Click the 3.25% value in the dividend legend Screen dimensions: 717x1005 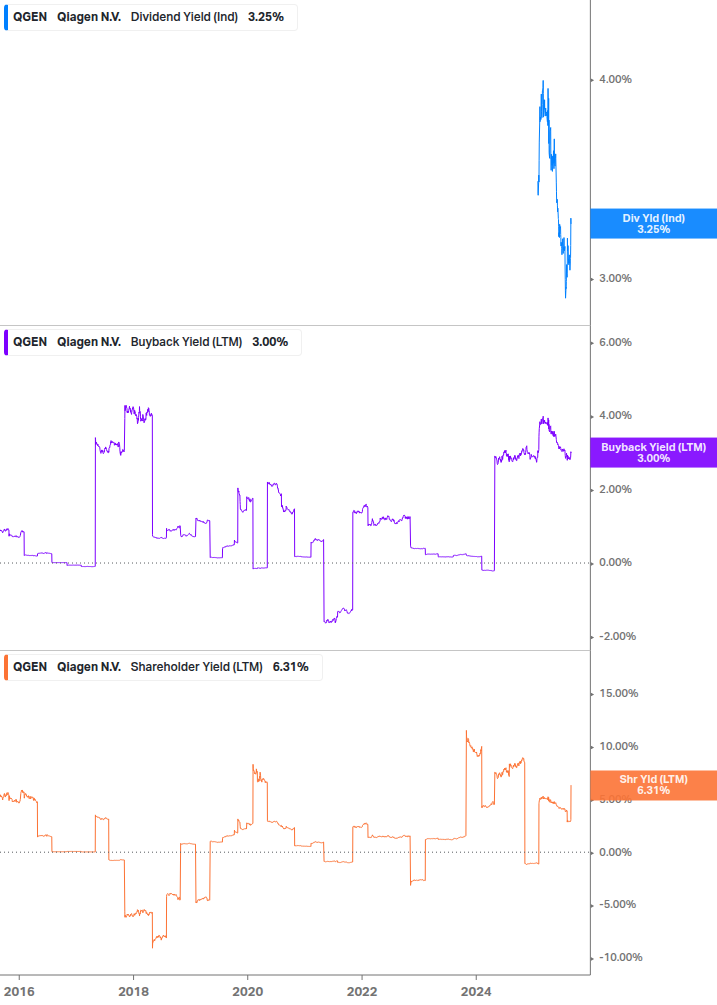266,17
